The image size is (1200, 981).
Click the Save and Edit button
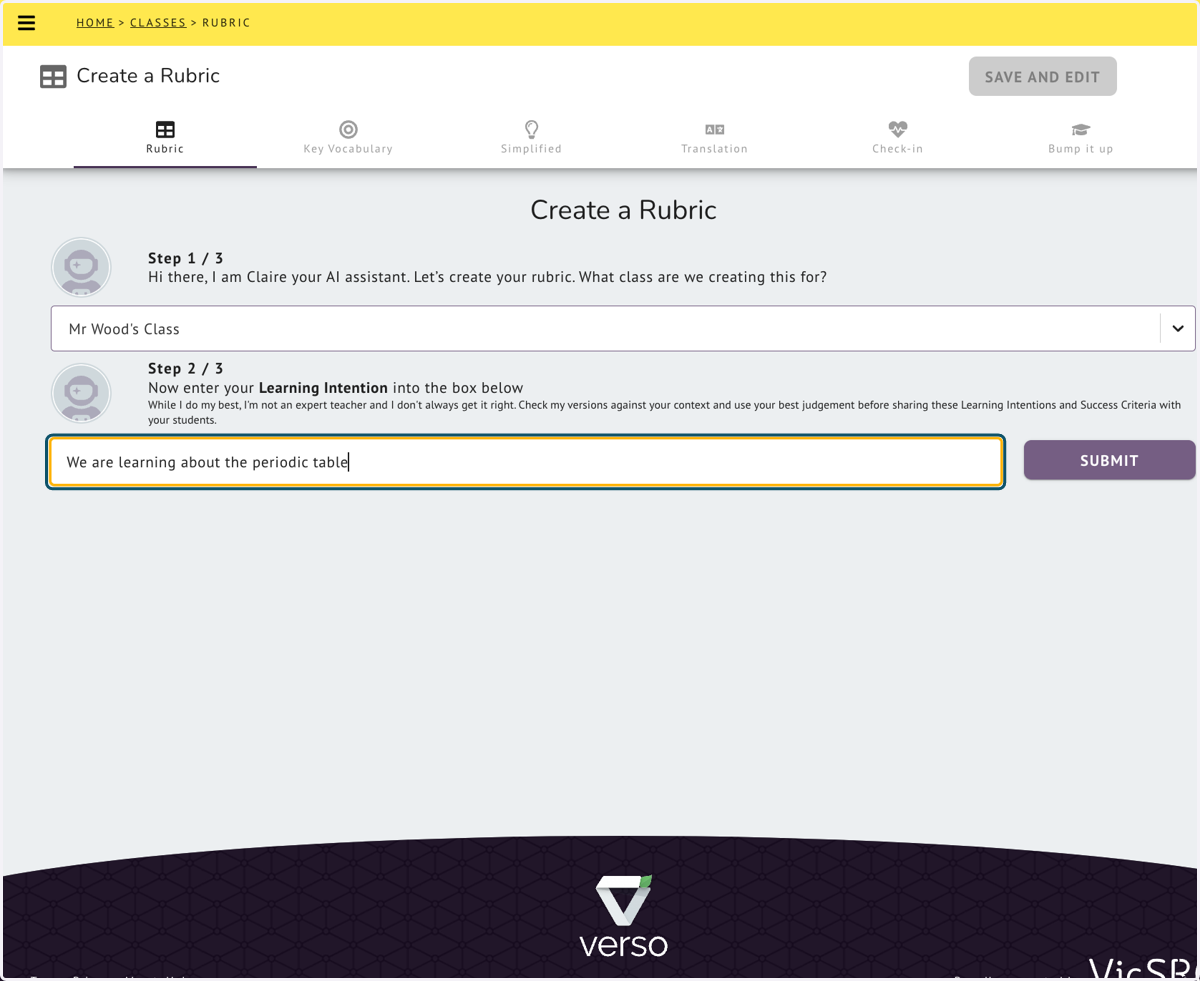[x=1042, y=76]
